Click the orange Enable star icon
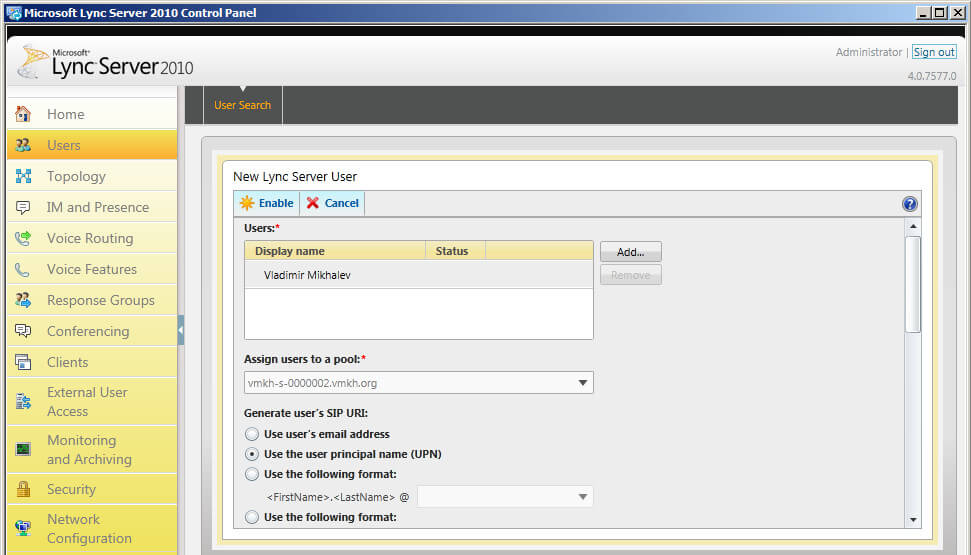The image size is (971, 555). point(247,203)
